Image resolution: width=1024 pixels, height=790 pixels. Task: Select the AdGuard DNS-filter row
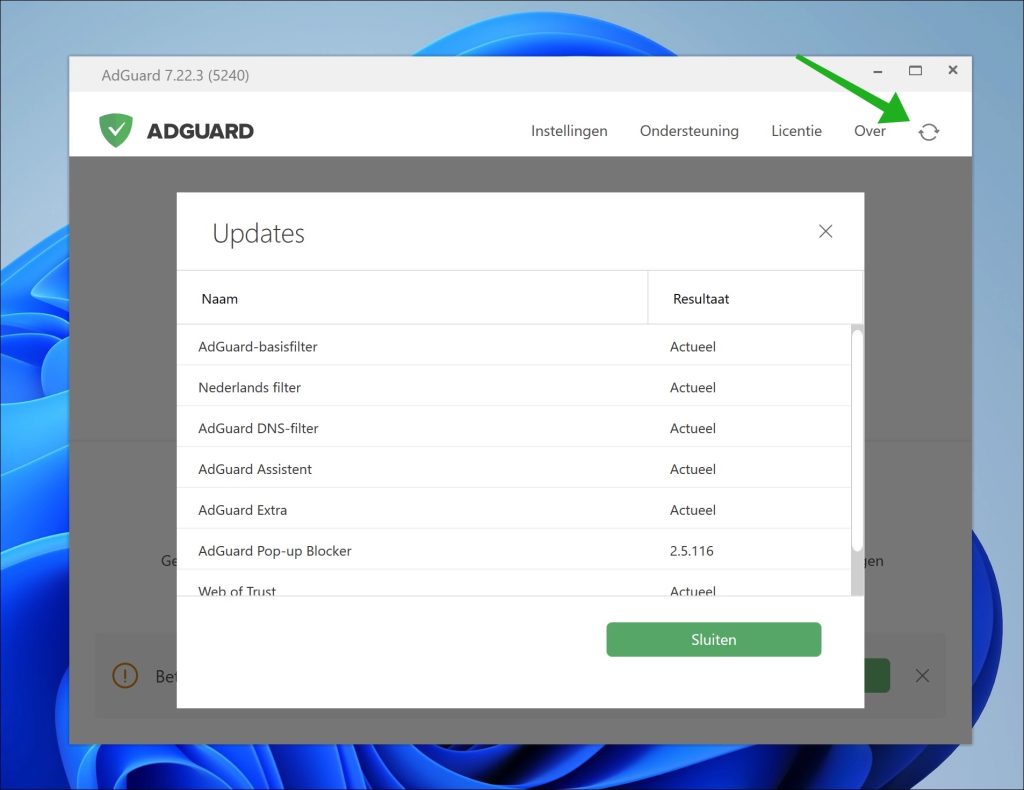(x=258, y=429)
